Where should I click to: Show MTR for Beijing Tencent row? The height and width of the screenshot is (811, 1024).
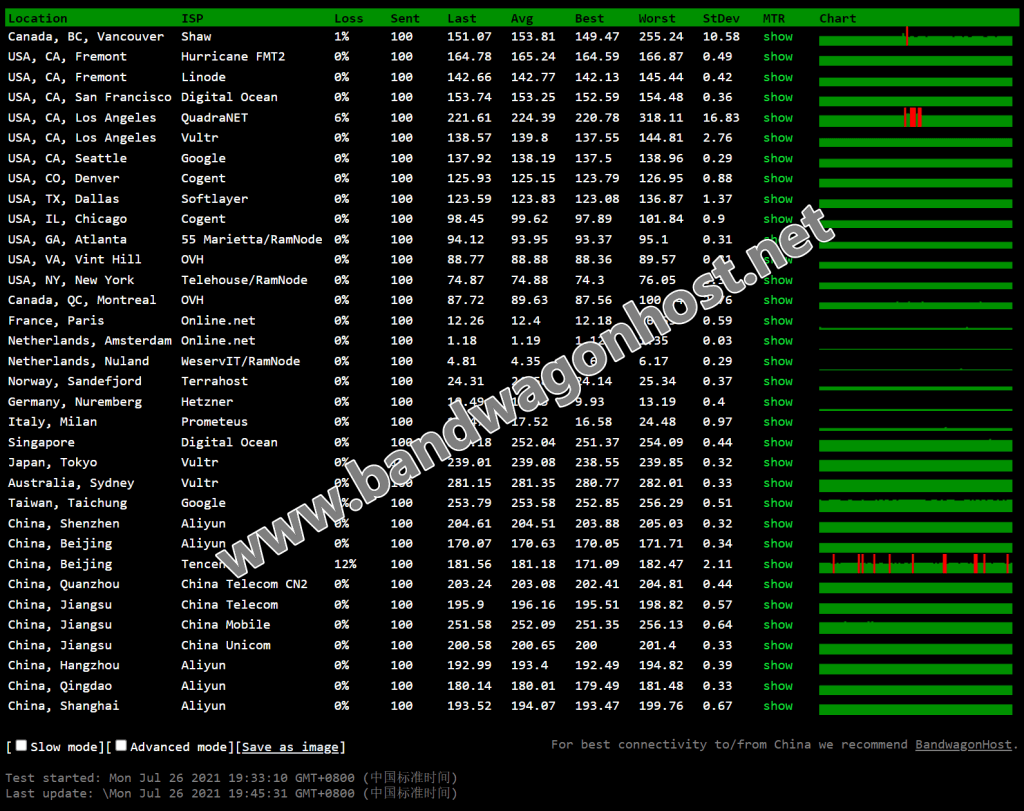click(x=778, y=564)
